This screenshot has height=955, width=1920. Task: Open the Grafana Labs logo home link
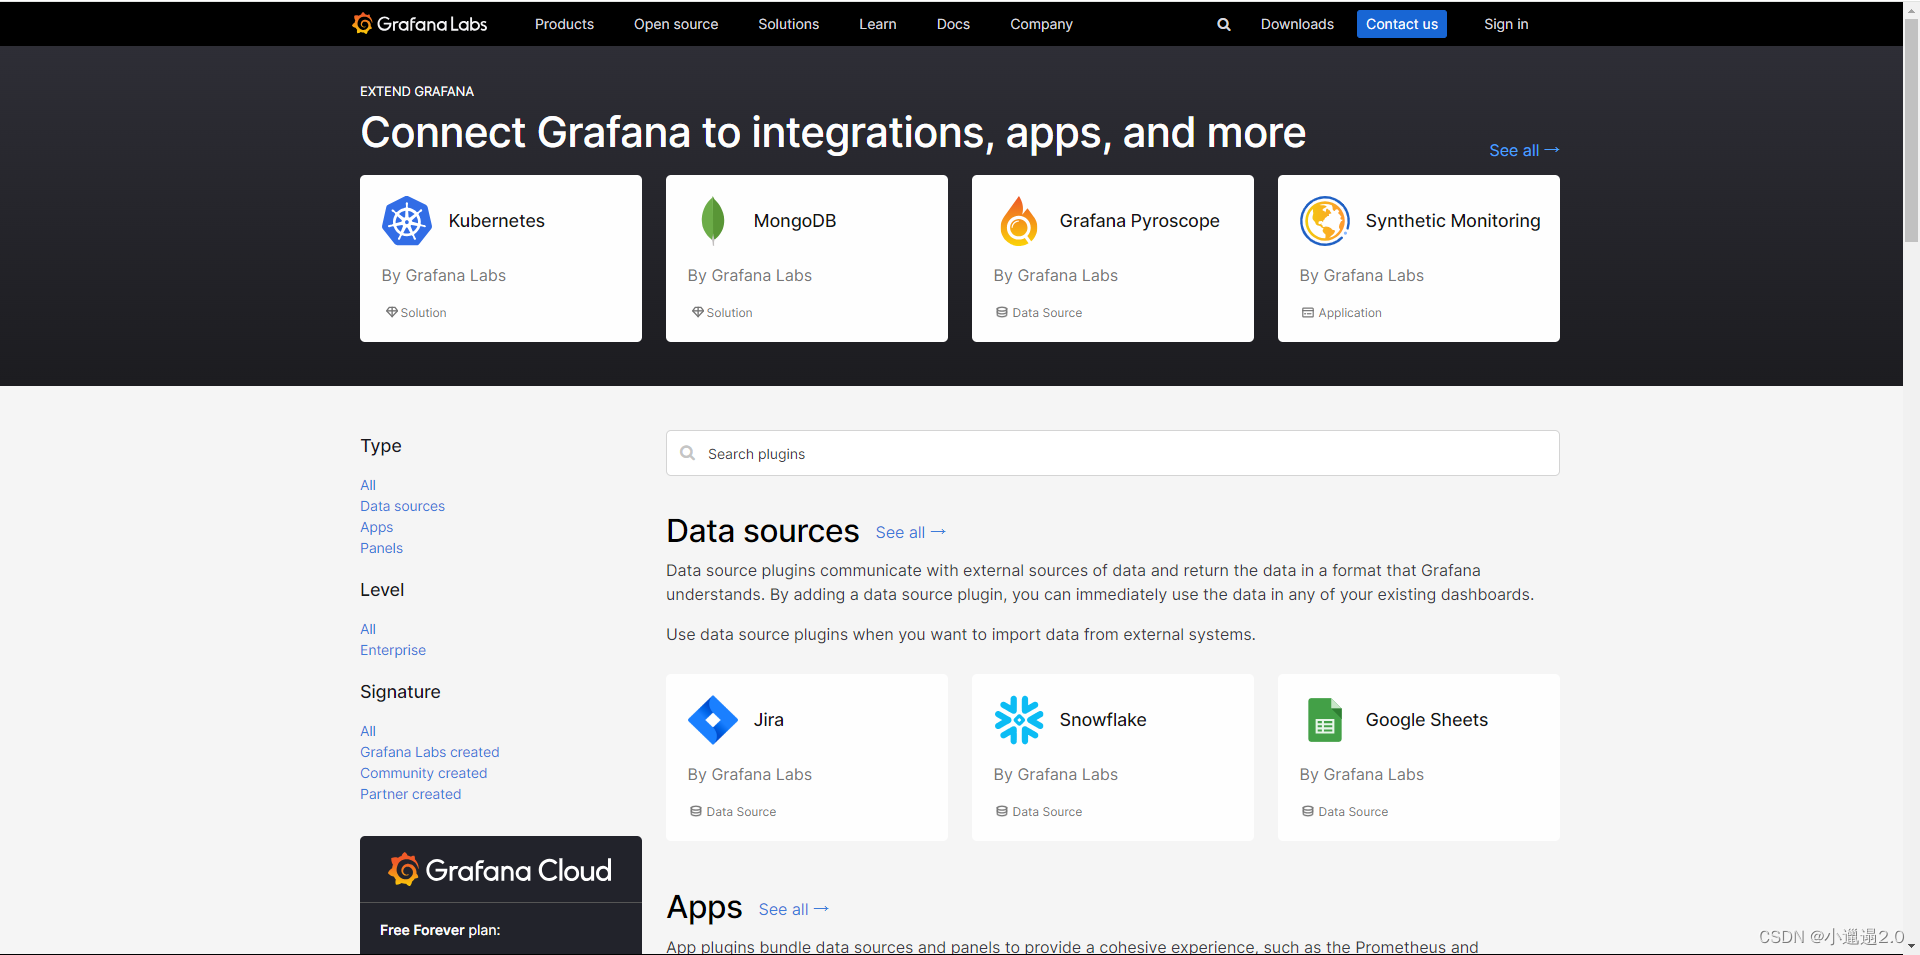(420, 24)
